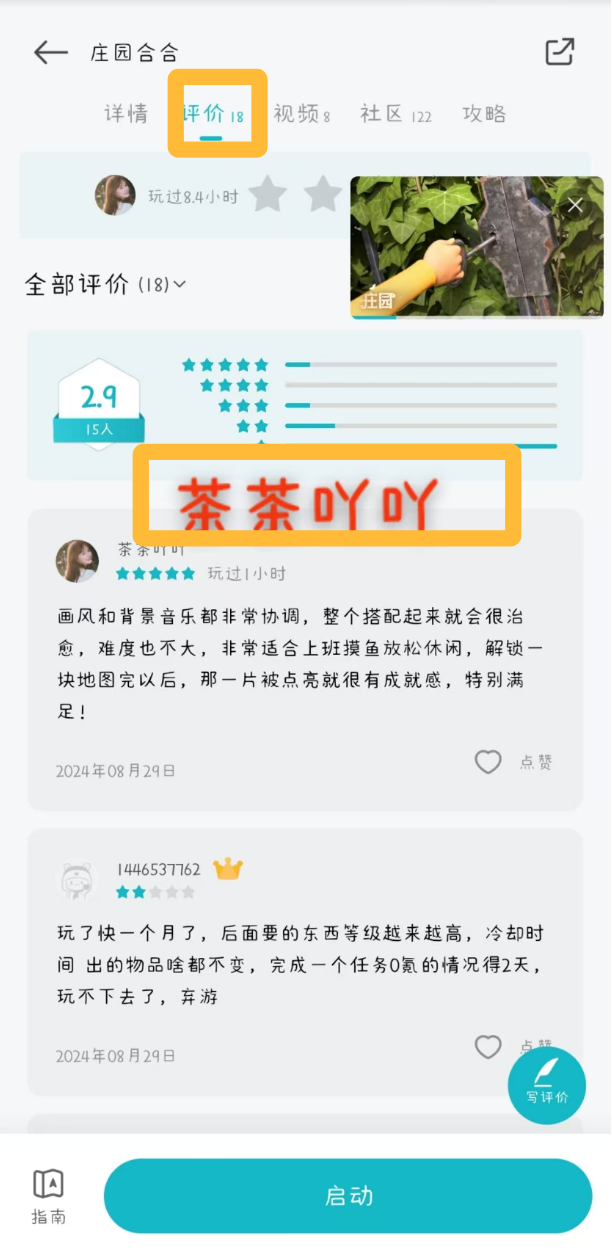
Task: Like the review by user 1446537762
Action: (488, 1046)
